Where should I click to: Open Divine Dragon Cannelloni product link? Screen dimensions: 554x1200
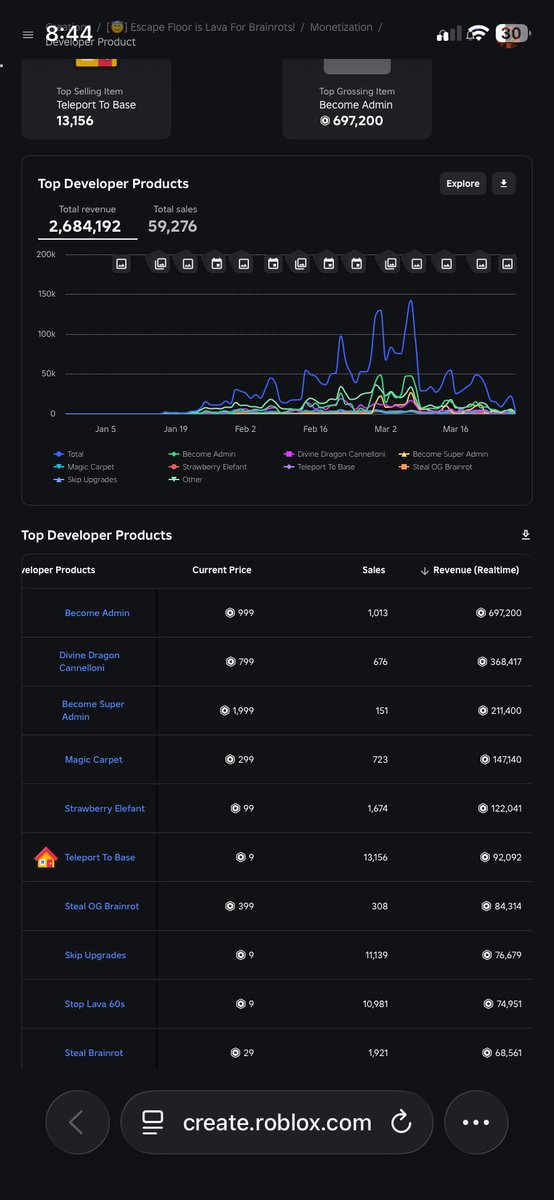tap(89, 661)
